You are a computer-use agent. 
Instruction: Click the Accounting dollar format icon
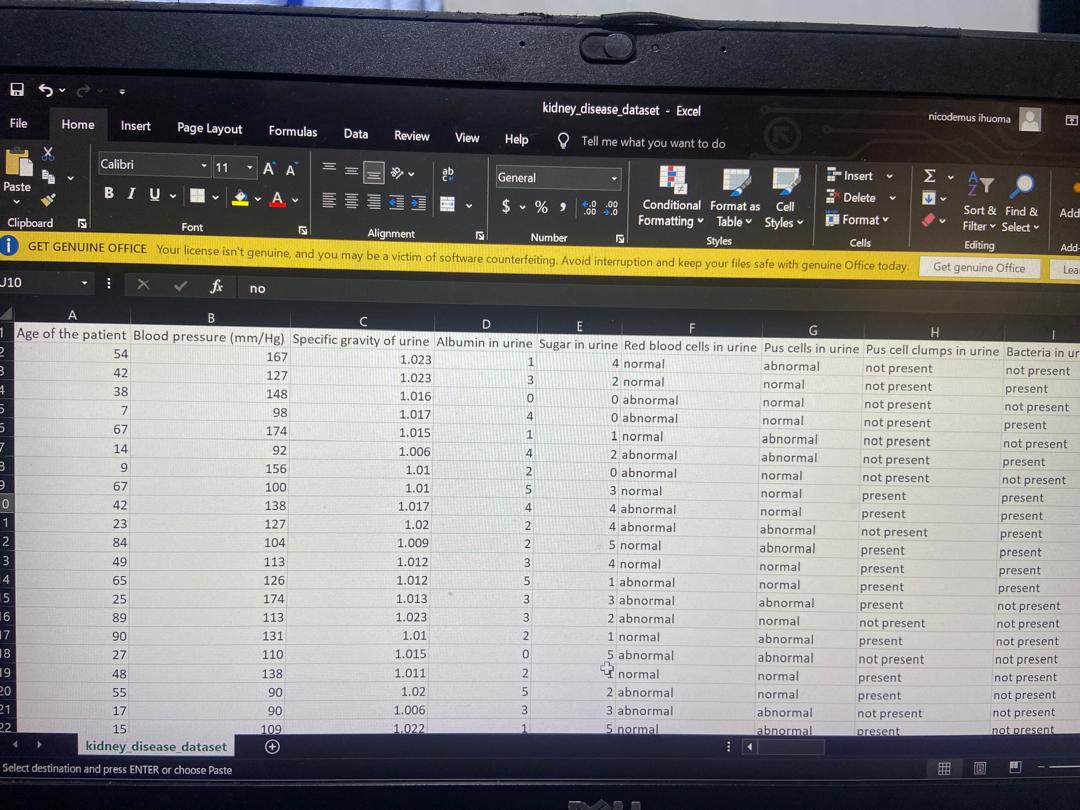point(506,206)
